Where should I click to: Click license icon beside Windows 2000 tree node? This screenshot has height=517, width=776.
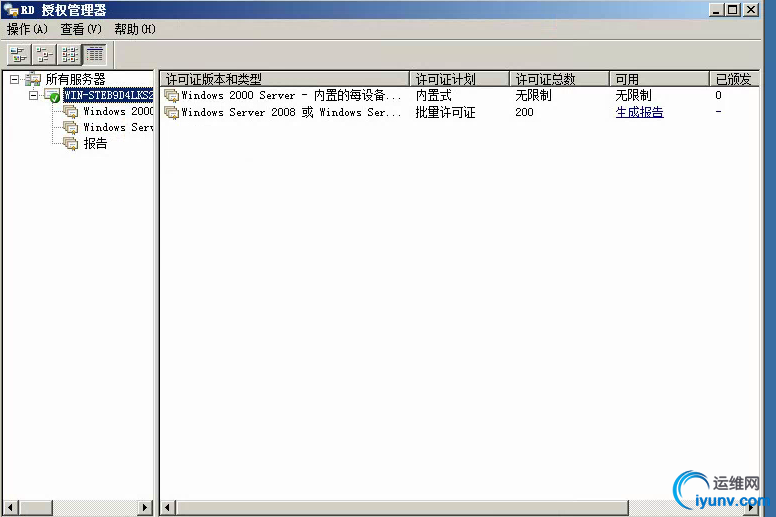point(71,111)
